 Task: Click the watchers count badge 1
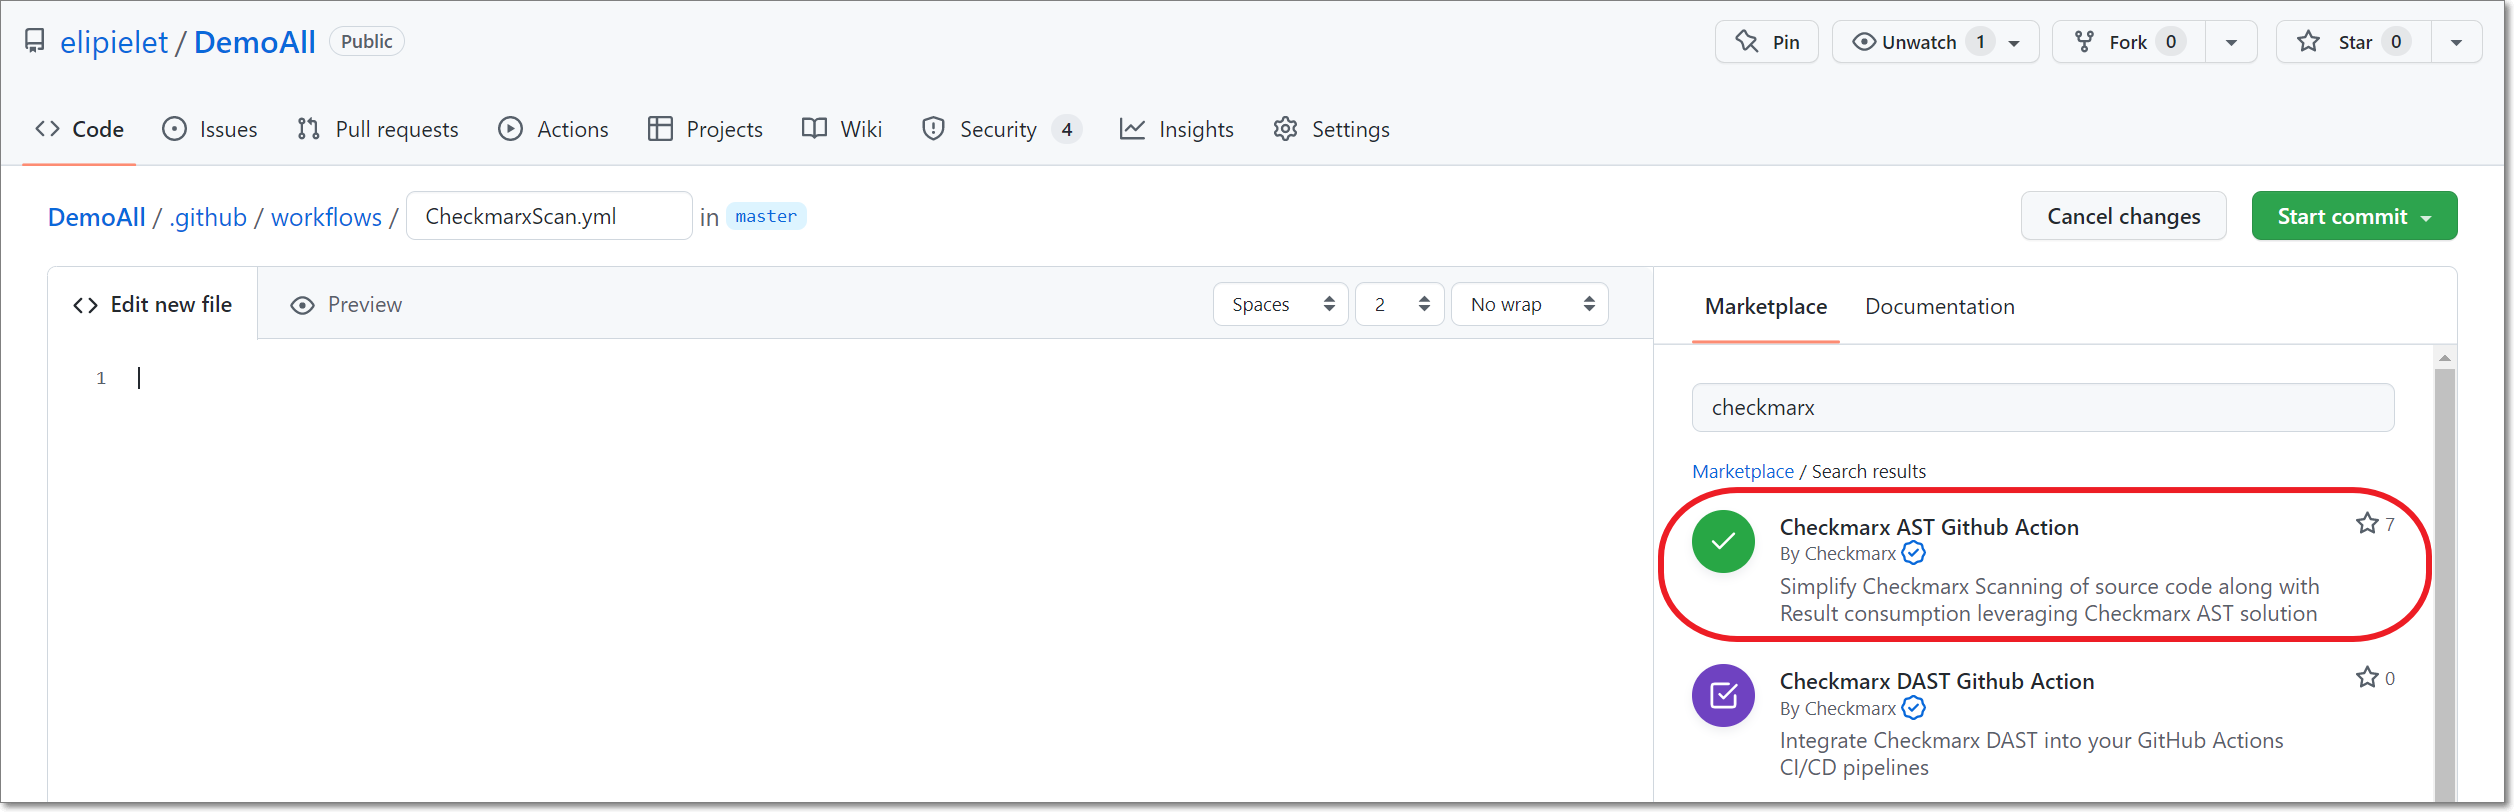click(x=1980, y=42)
